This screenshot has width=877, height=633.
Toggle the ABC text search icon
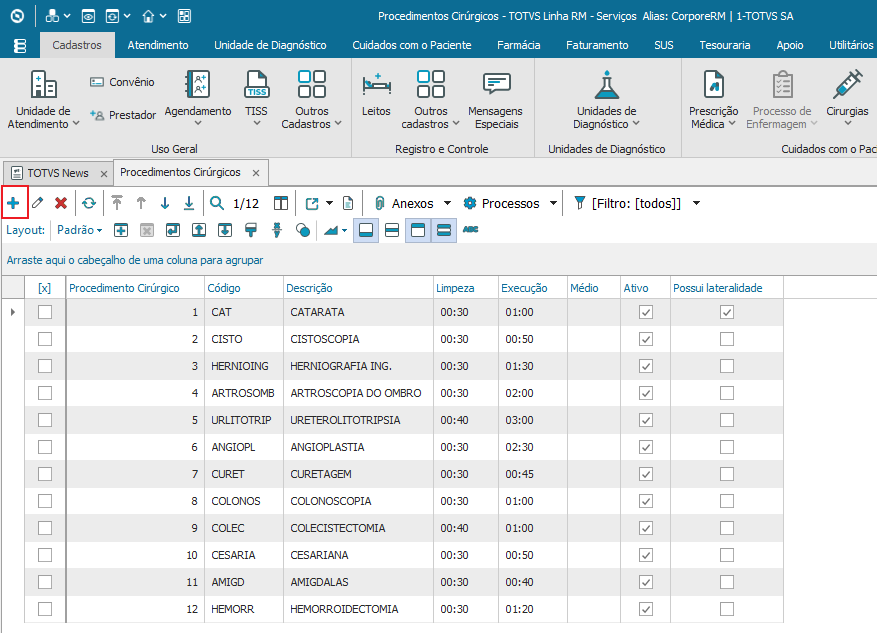tap(470, 229)
